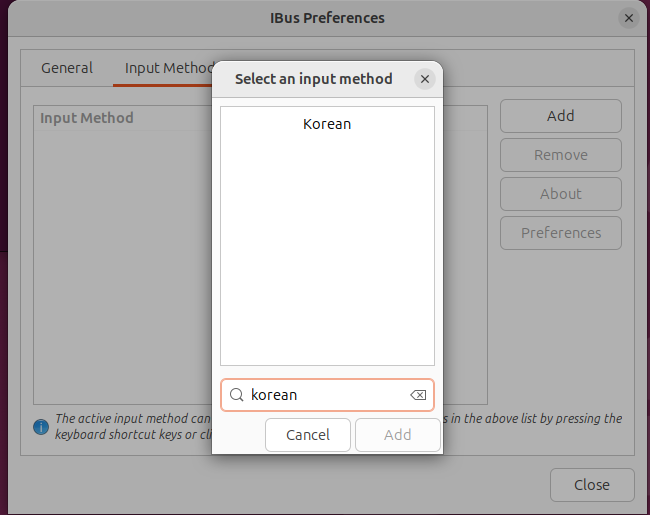Clear the search text with the backspace icon

[x=418, y=395]
